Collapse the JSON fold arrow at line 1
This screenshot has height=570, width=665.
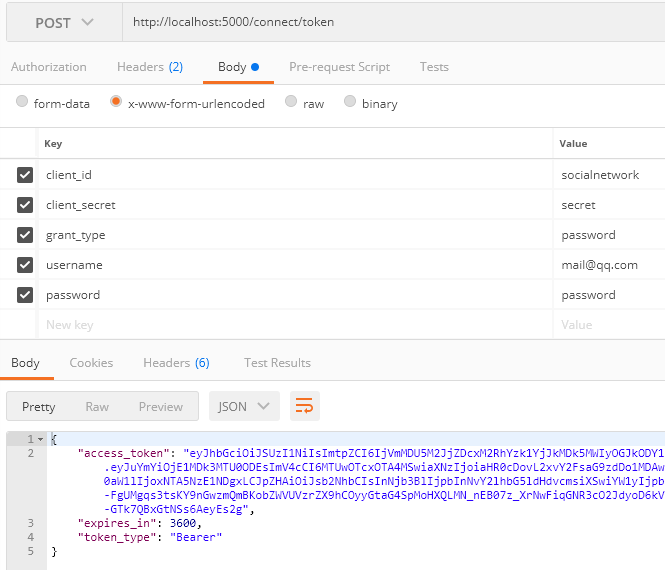pos(41,439)
